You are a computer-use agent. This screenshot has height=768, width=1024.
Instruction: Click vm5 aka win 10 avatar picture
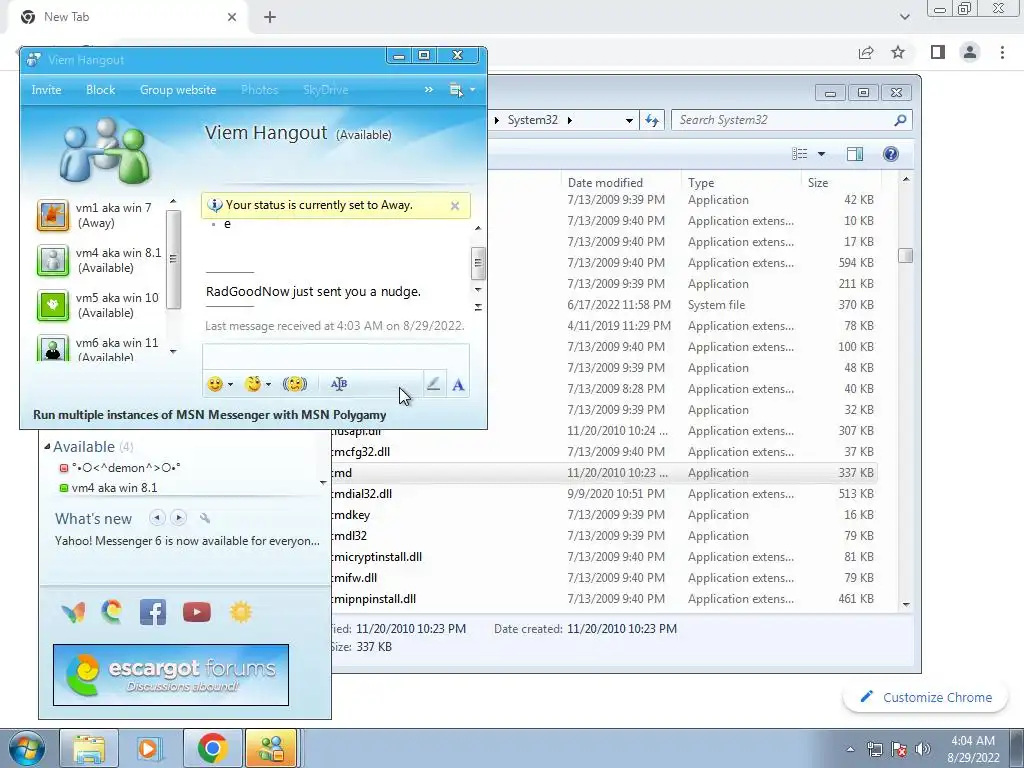tap(52, 306)
